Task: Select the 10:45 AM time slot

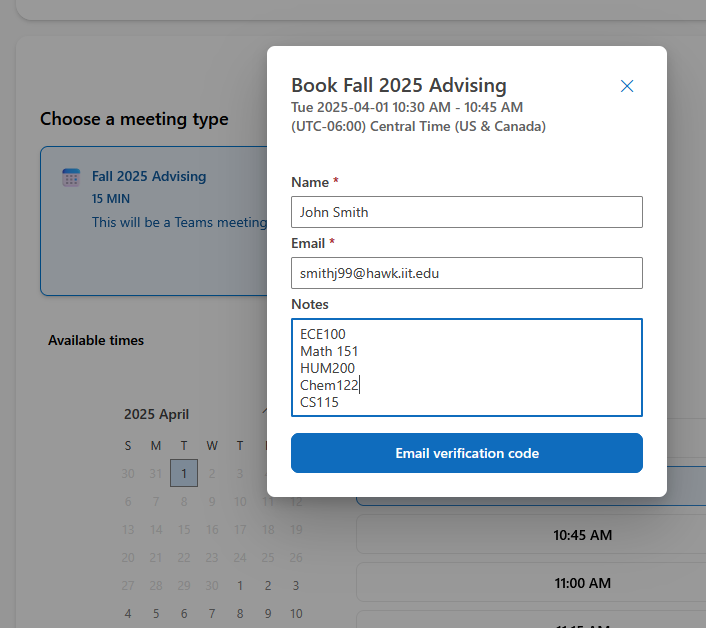Action: coord(531,534)
